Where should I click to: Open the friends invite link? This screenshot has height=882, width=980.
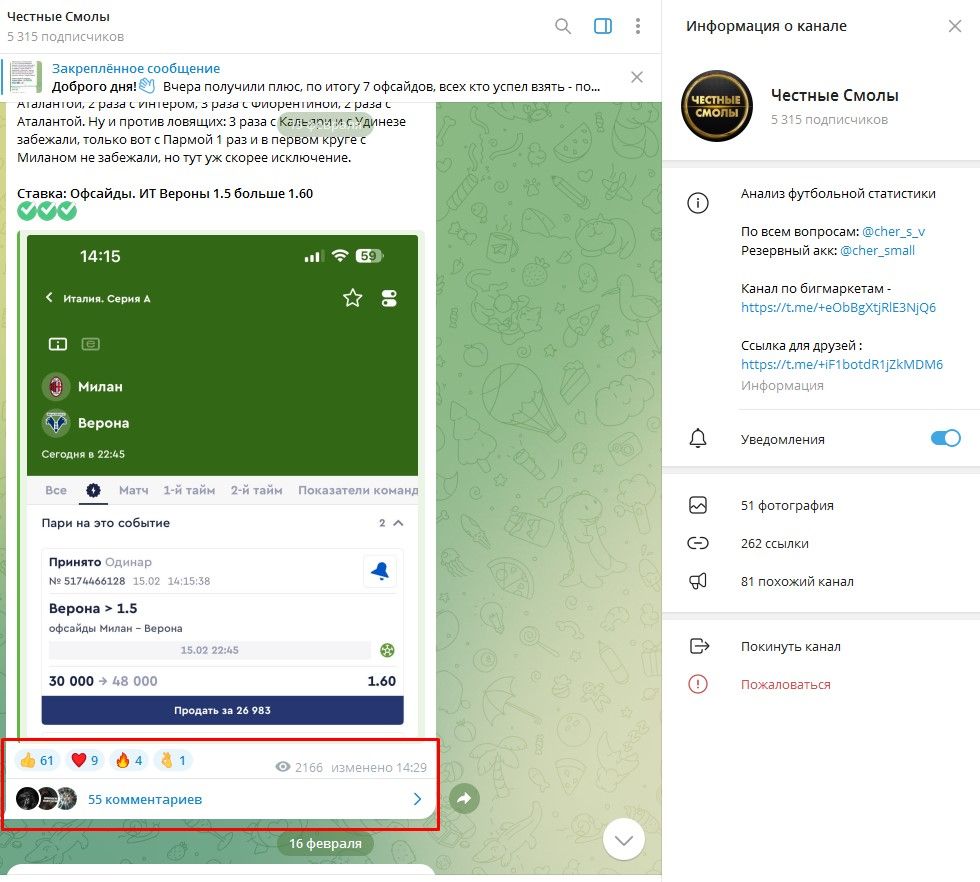842,364
